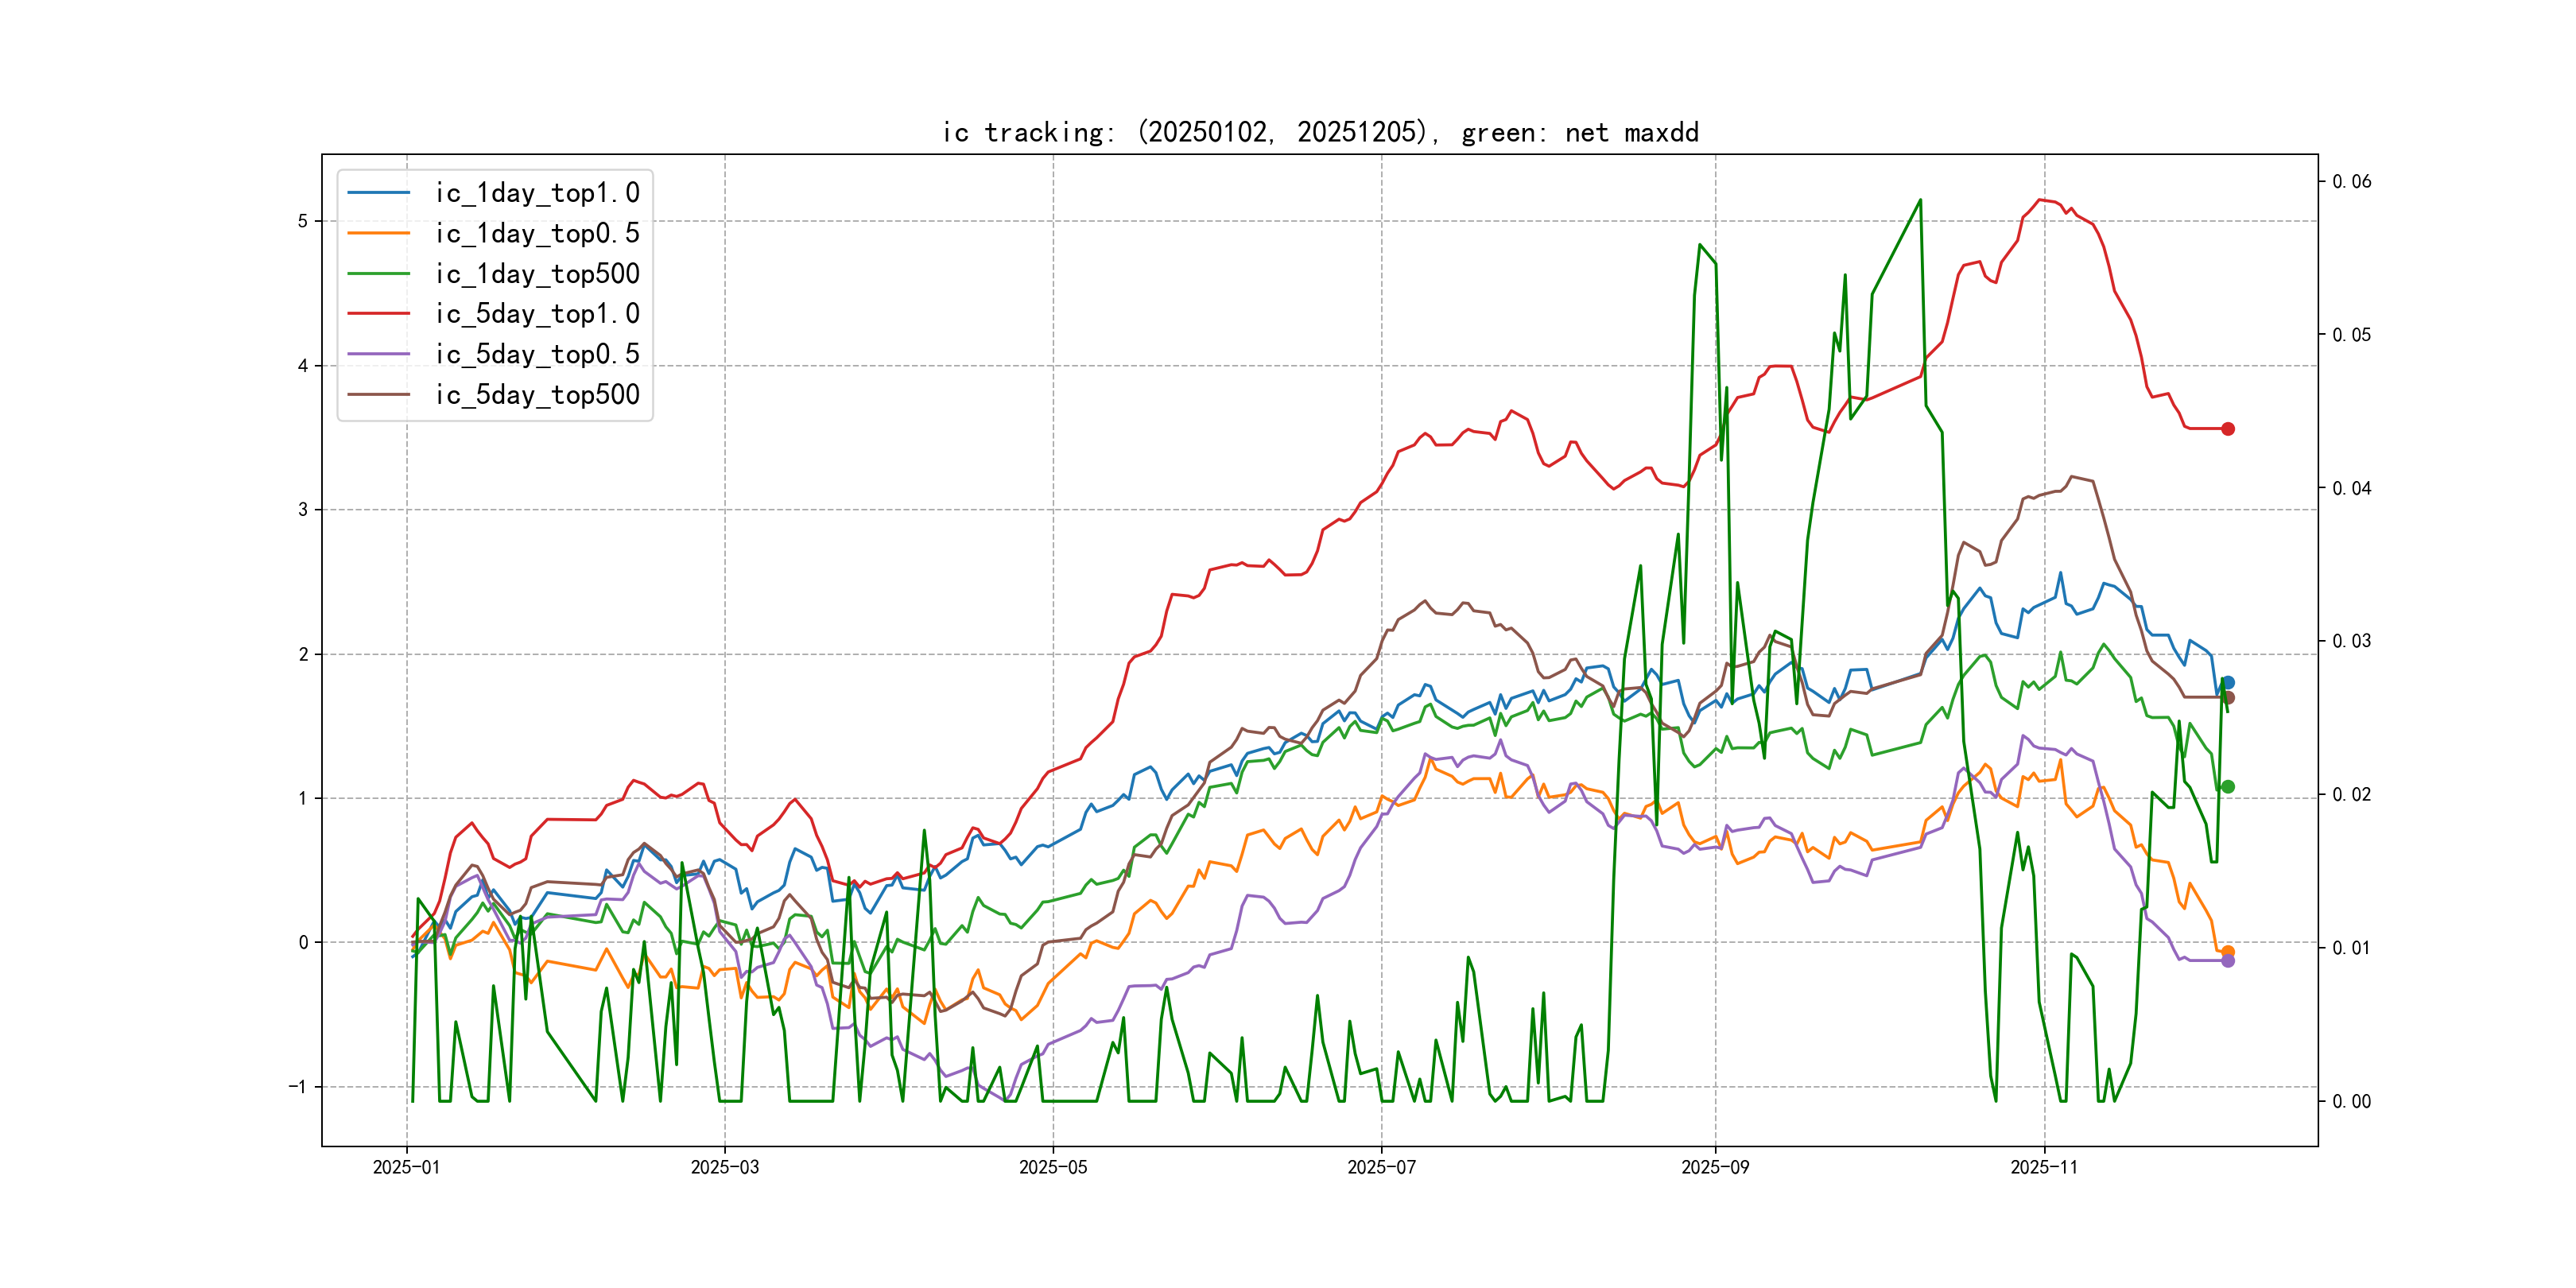Screen dimensions: 2576x1288
Task: Click the left y-axis tick label −1
Action: [298, 1086]
